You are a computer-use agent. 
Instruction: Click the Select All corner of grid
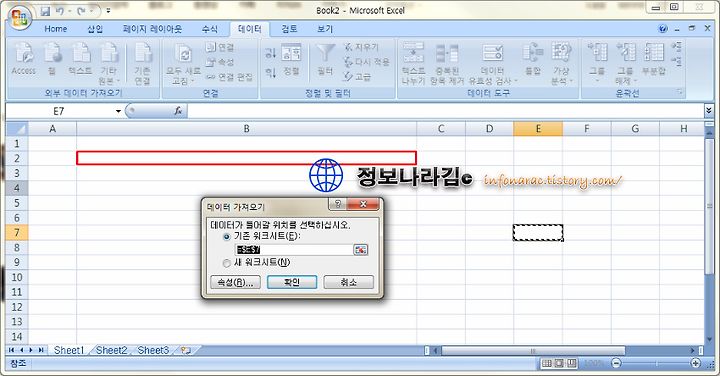click(17, 129)
